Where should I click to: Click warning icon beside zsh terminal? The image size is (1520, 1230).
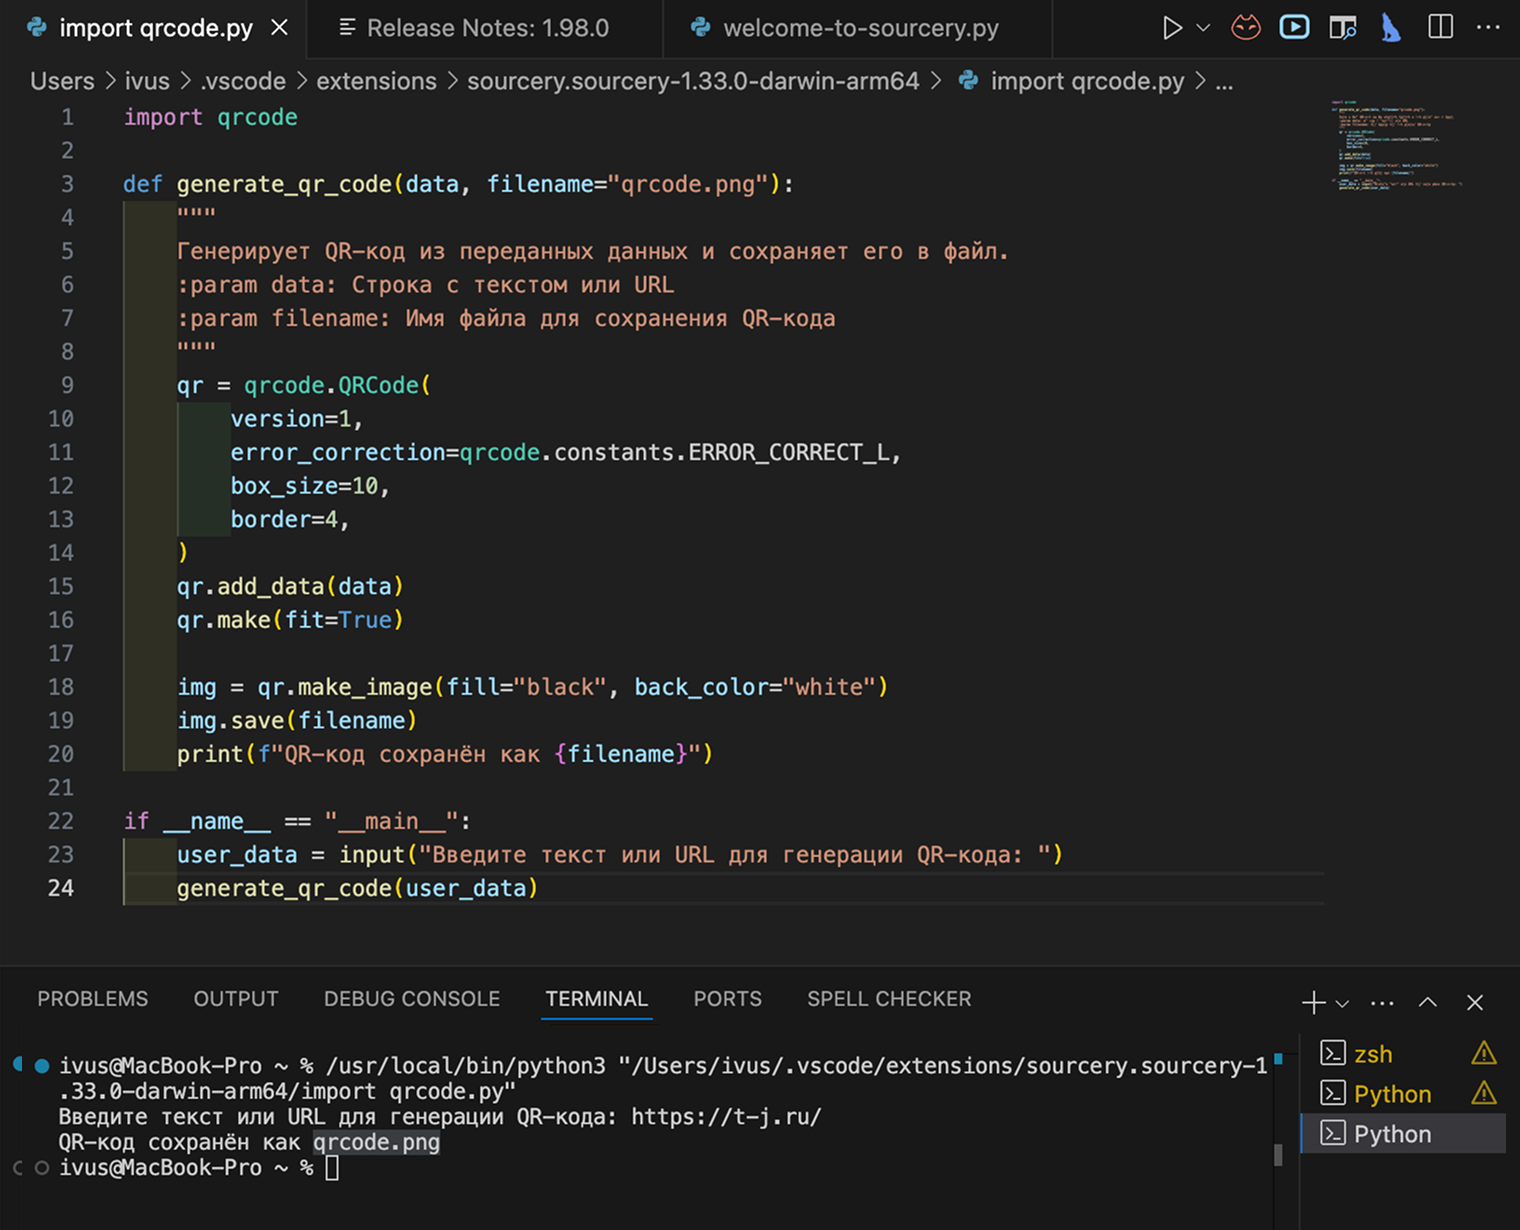[x=1484, y=1053]
